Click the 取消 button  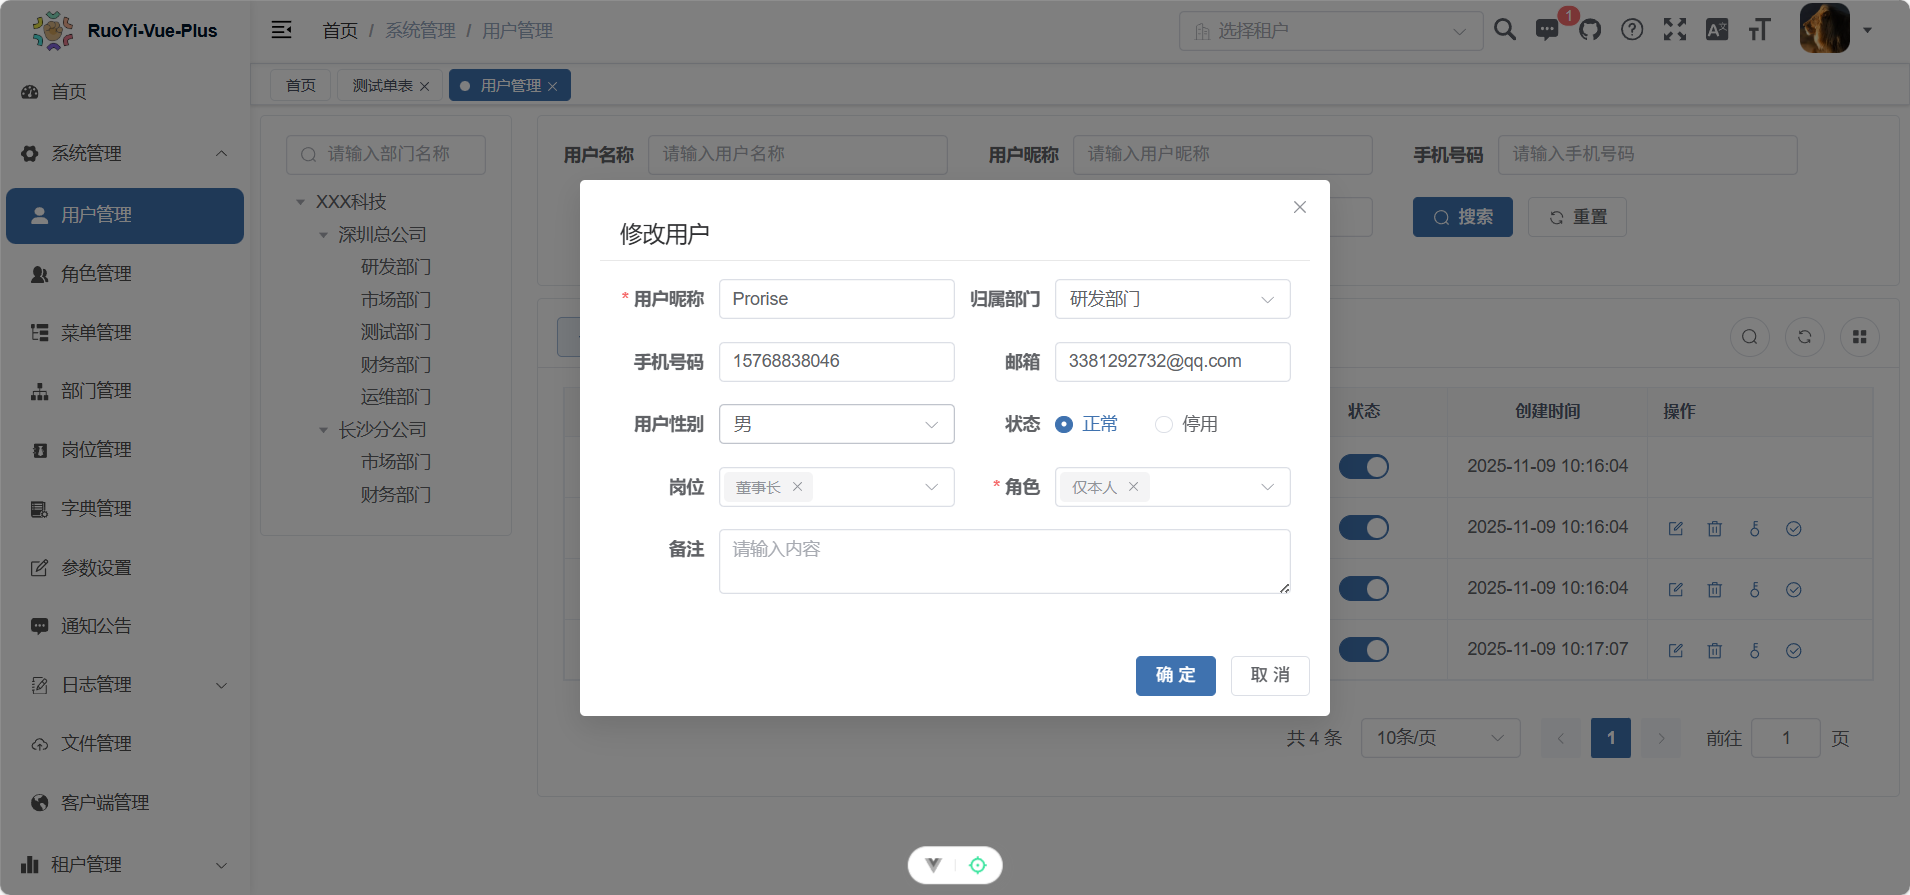[1270, 676]
